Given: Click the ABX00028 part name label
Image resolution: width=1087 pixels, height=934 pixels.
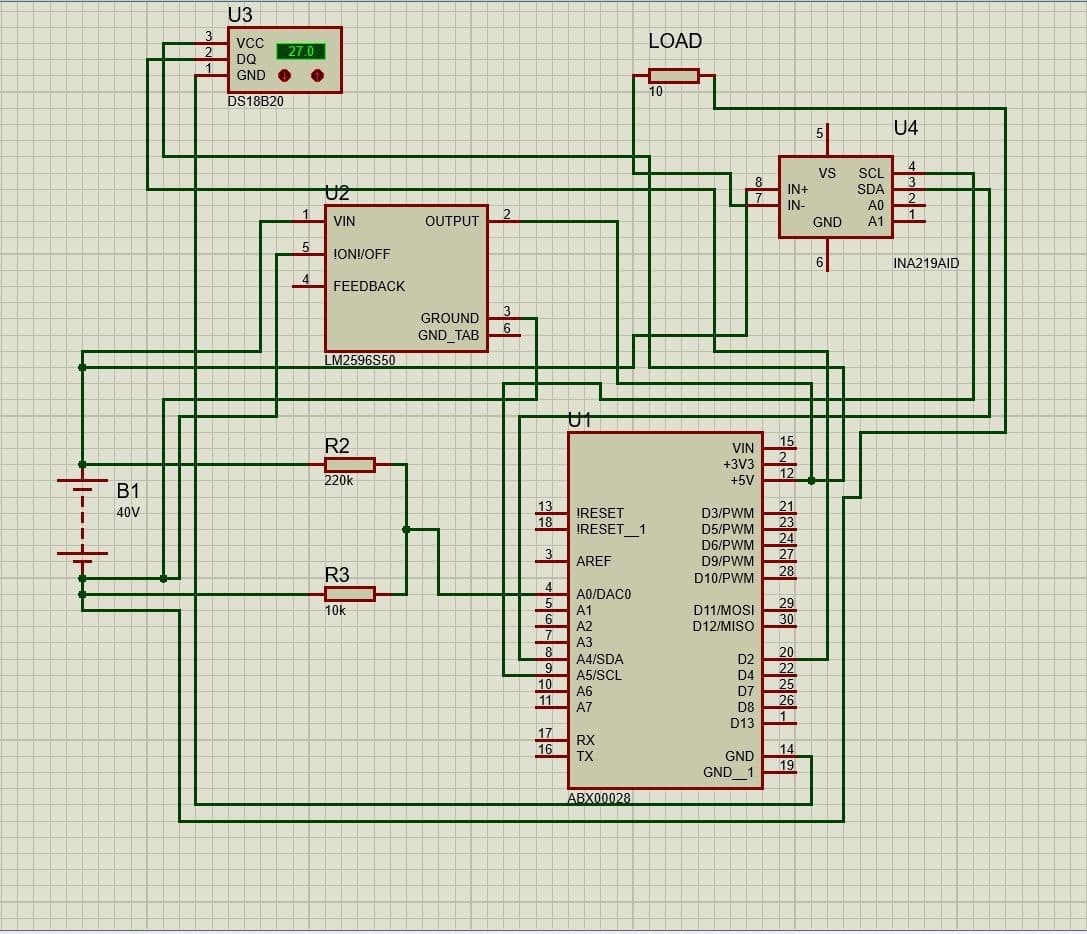Looking at the screenshot, I should point(599,798).
